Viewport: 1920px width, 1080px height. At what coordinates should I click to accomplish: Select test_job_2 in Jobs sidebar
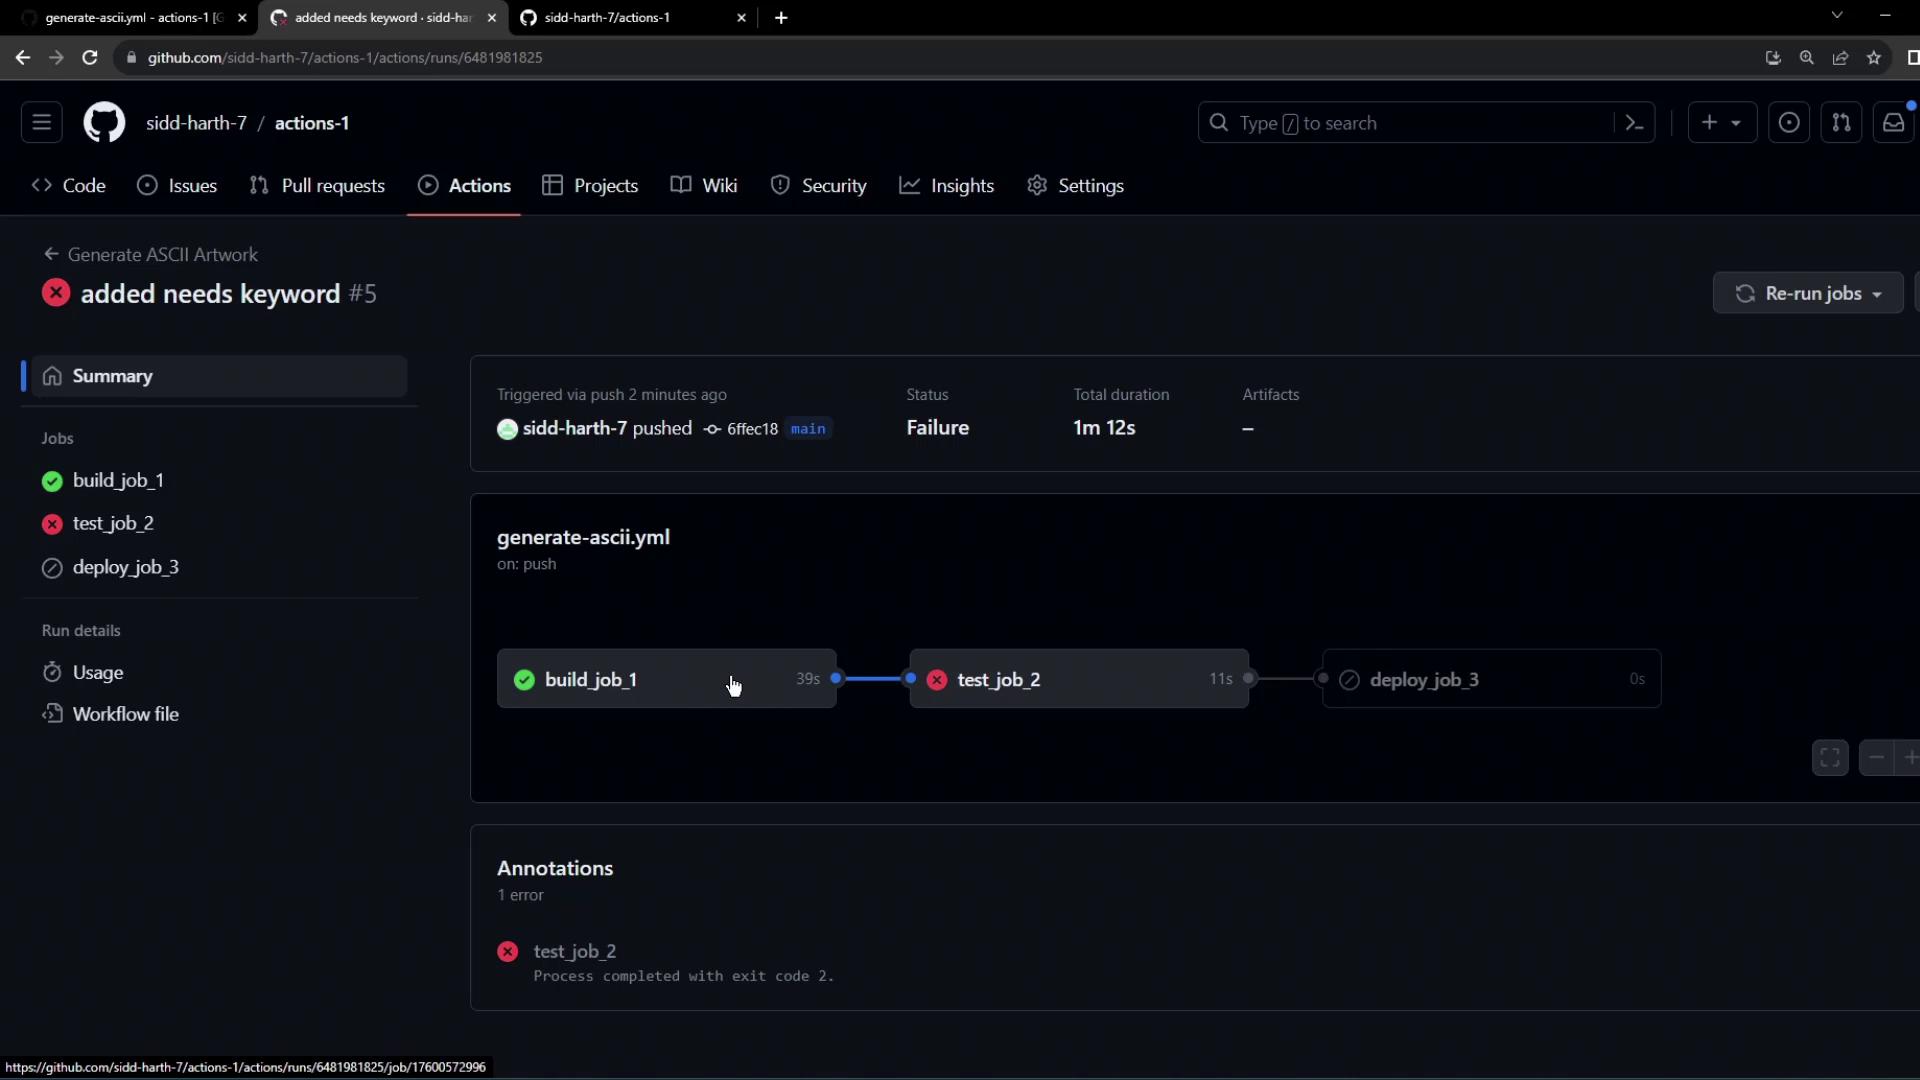113,524
